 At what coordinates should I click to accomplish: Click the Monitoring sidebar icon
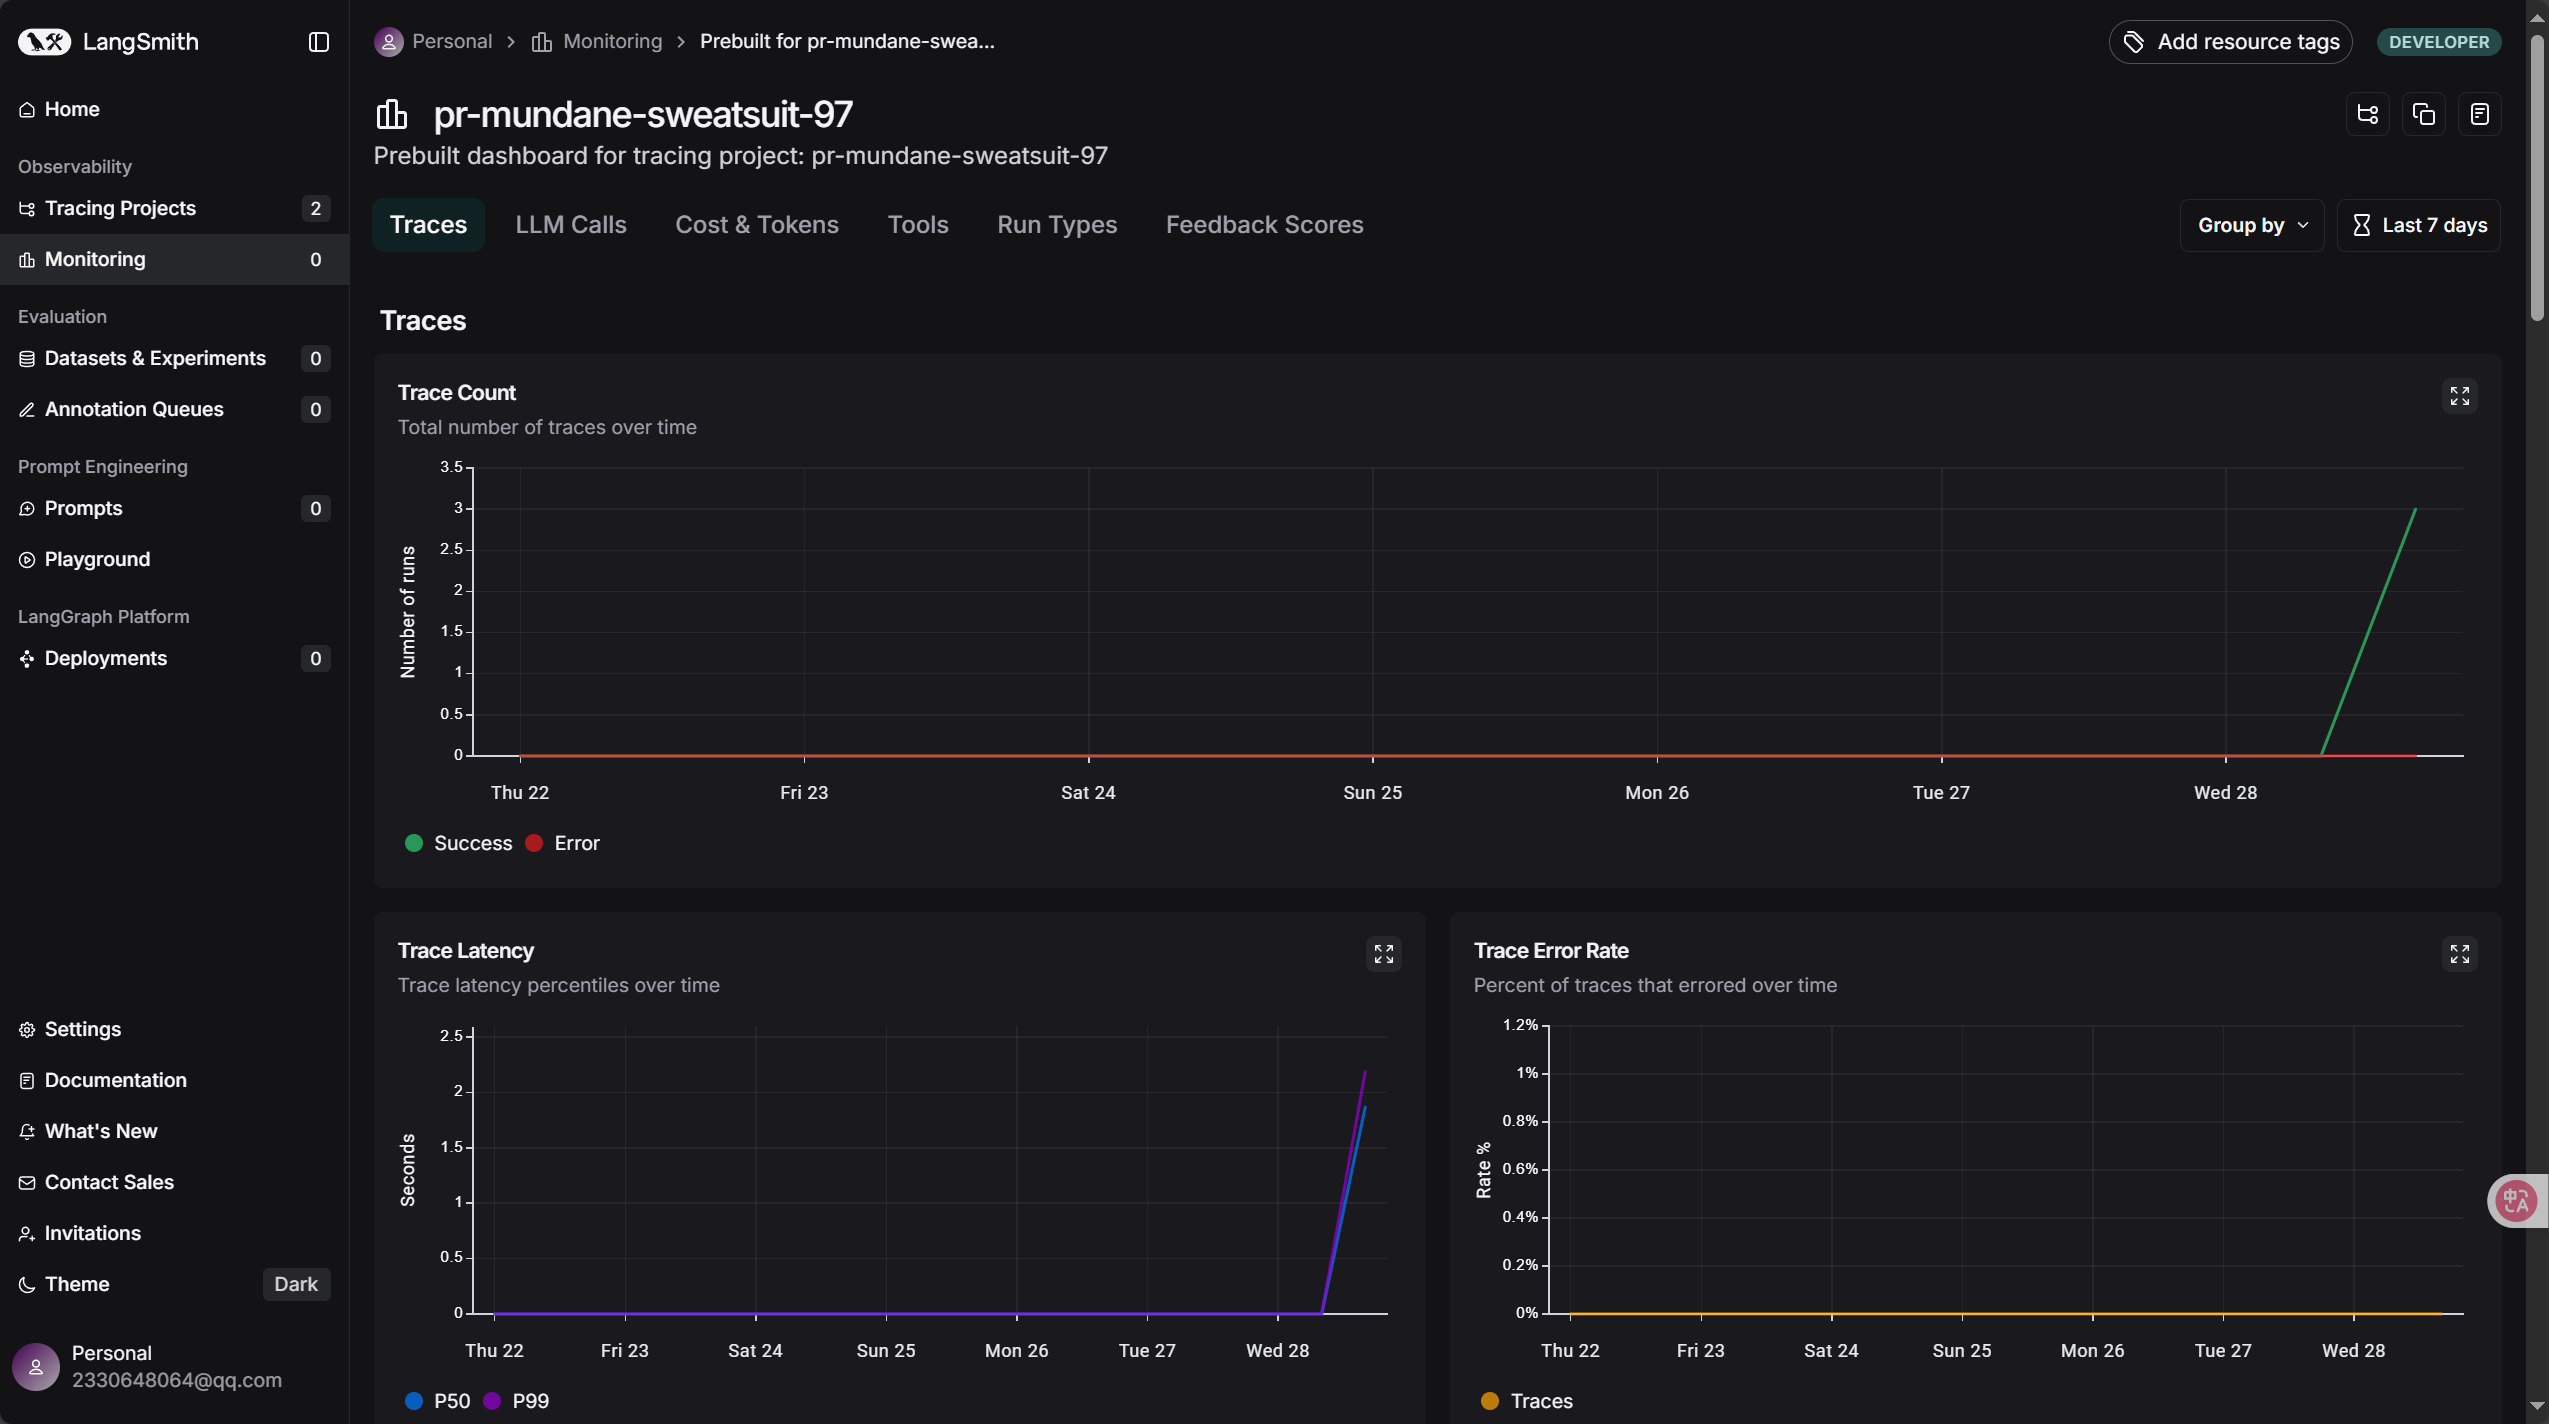tap(27, 259)
